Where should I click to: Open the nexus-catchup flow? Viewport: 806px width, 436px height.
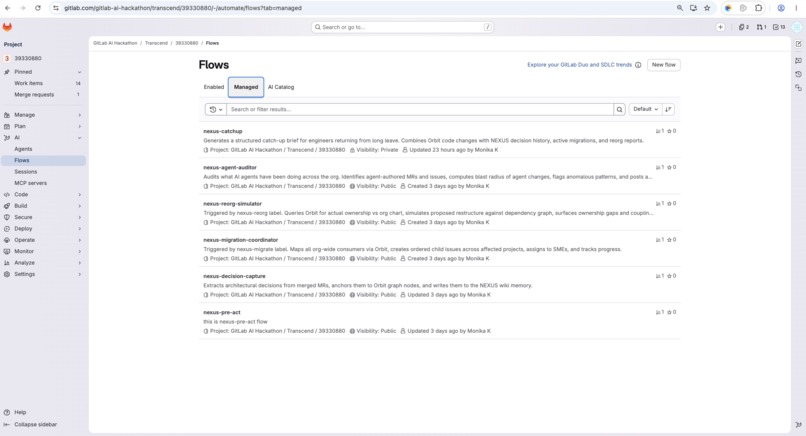[223, 131]
